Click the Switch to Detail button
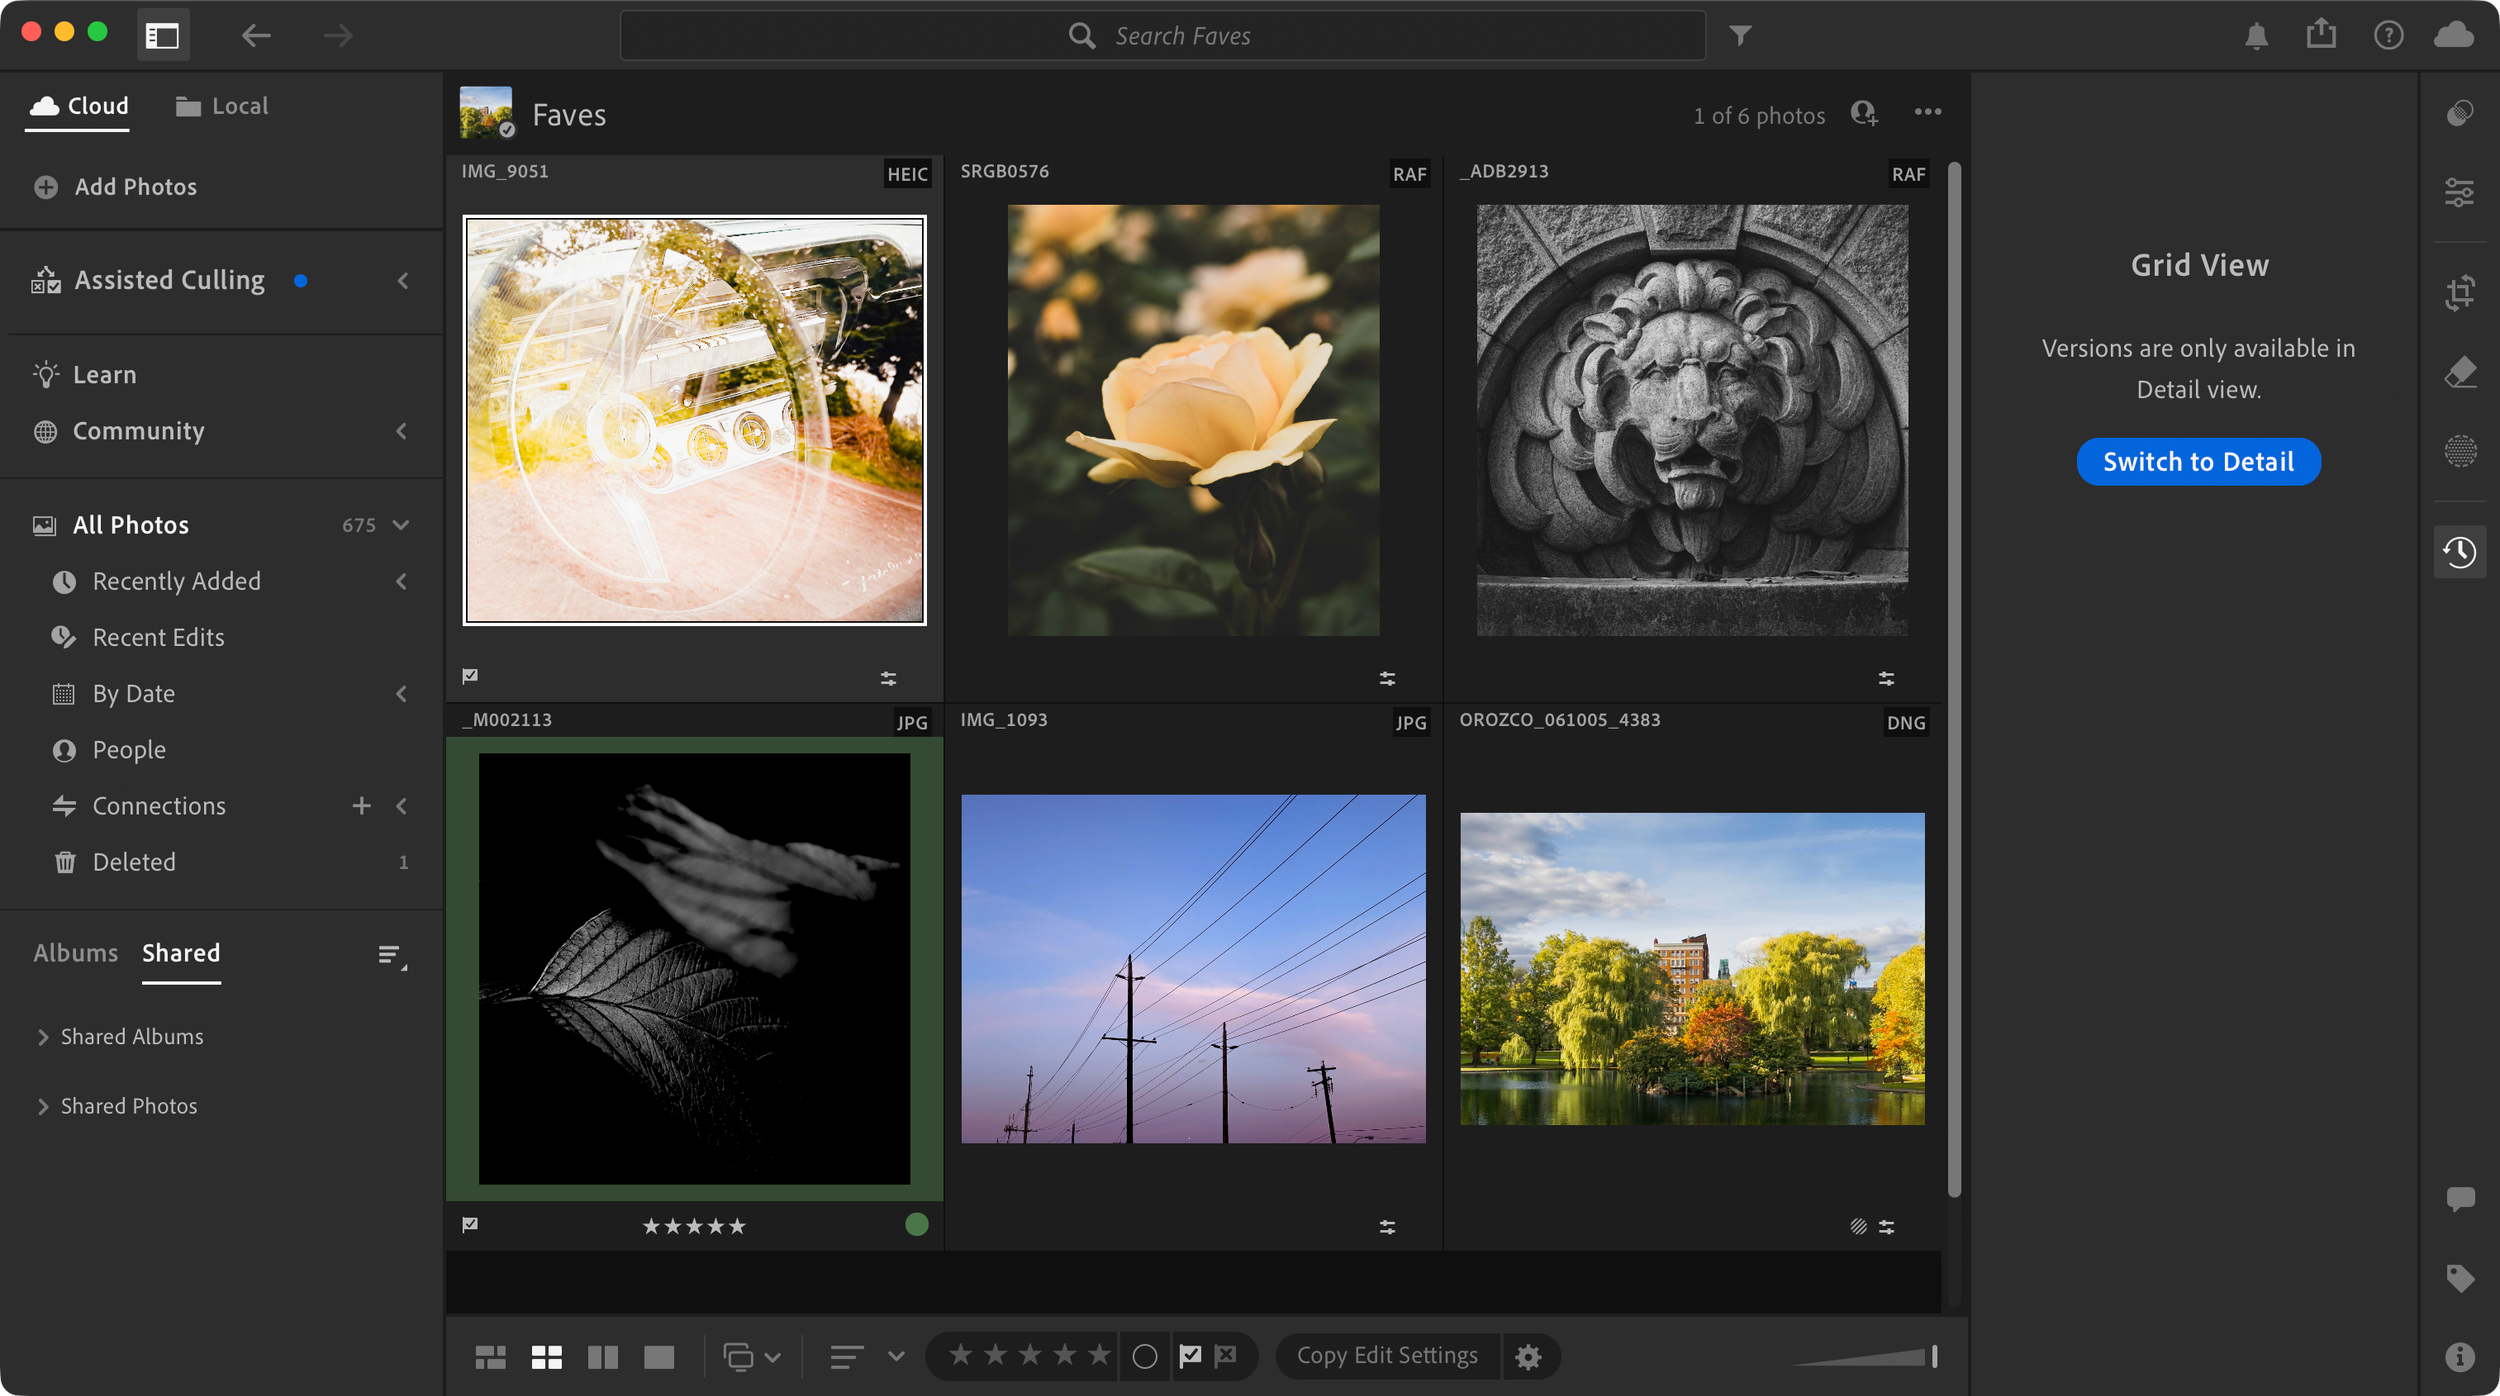The image size is (2500, 1396). click(x=2198, y=462)
